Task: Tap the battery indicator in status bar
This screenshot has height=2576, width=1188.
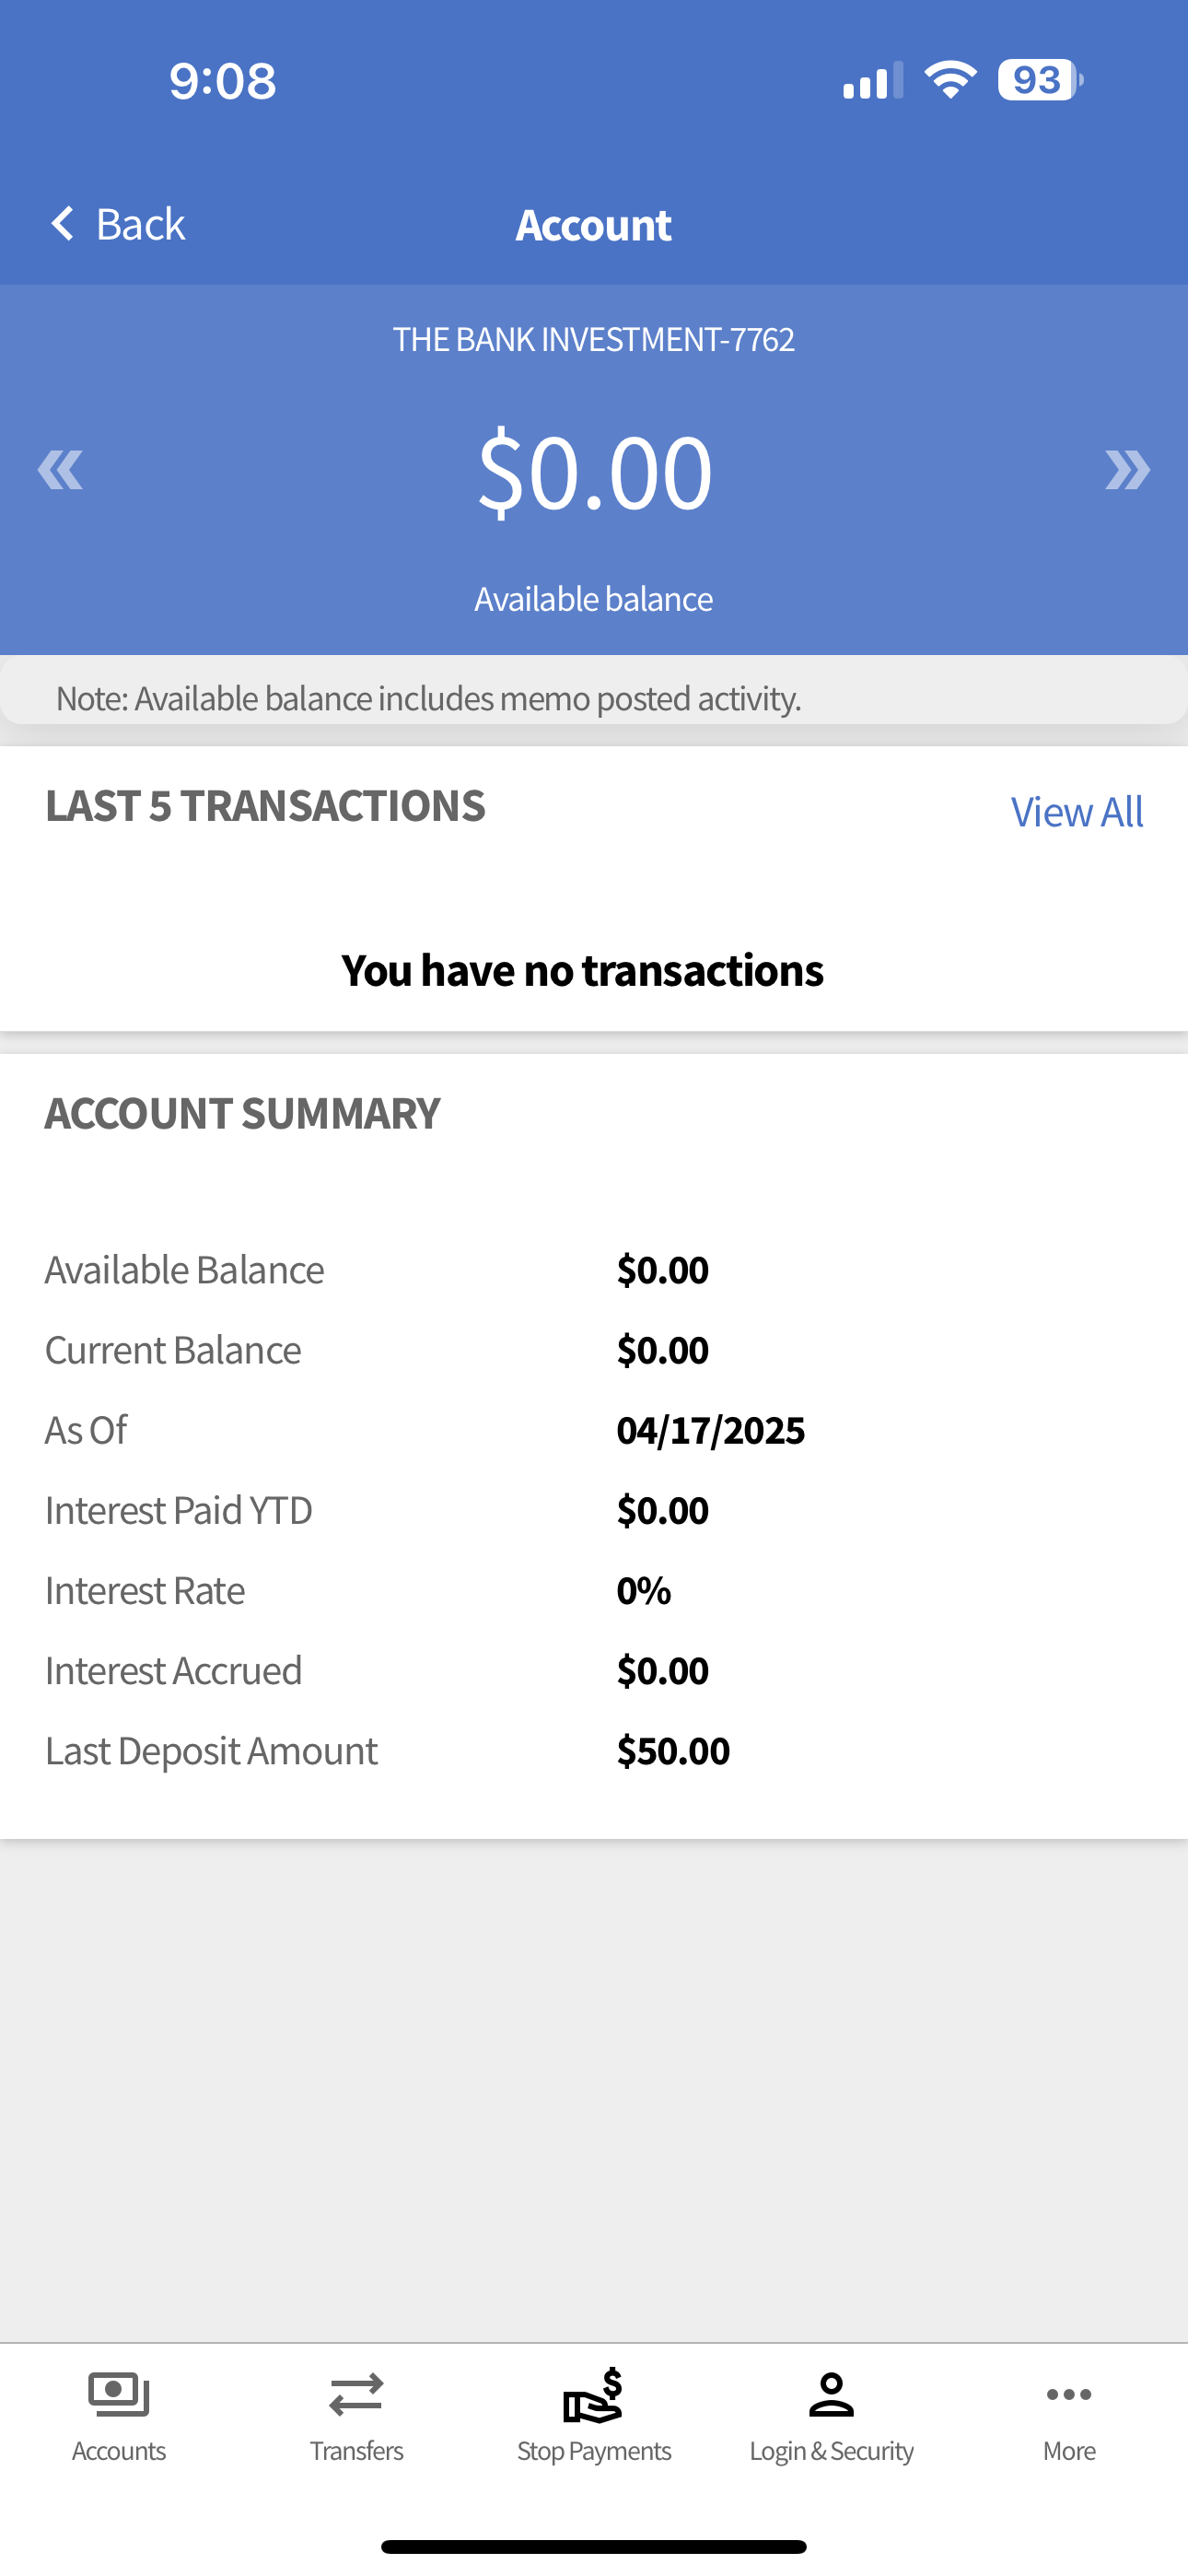Action: pyautogui.click(x=1040, y=80)
